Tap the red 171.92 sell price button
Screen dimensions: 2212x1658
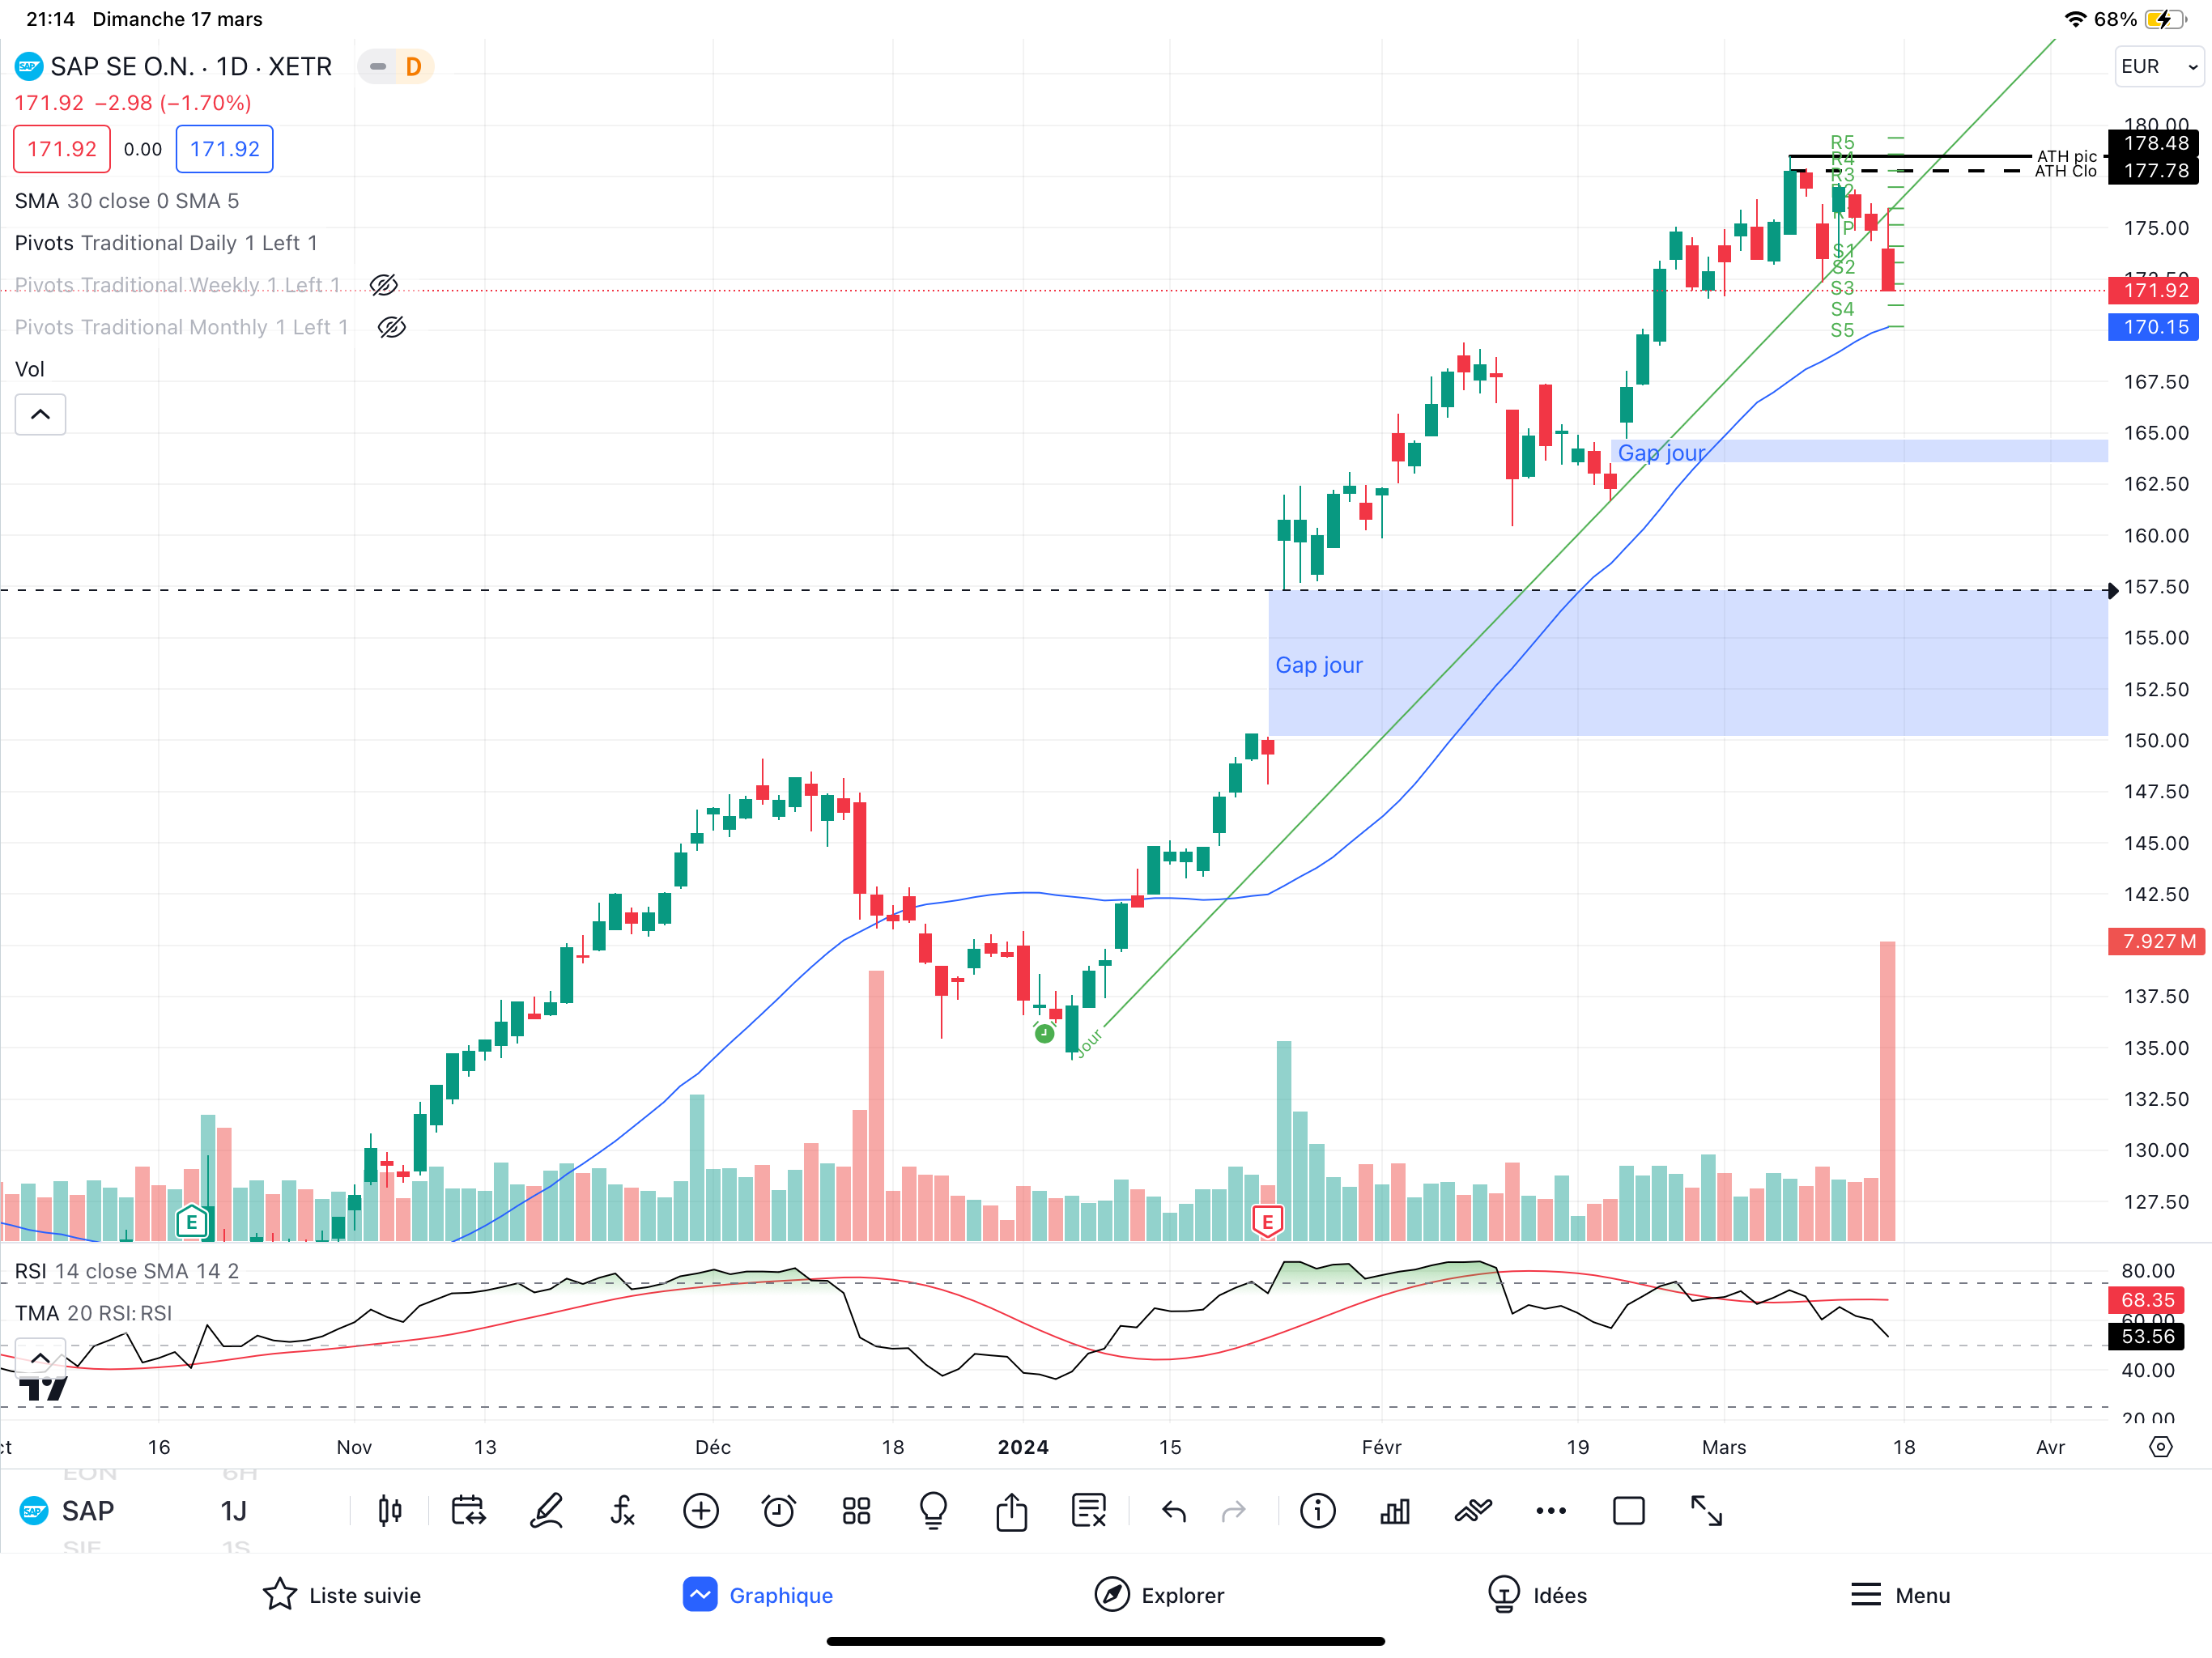click(62, 149)
